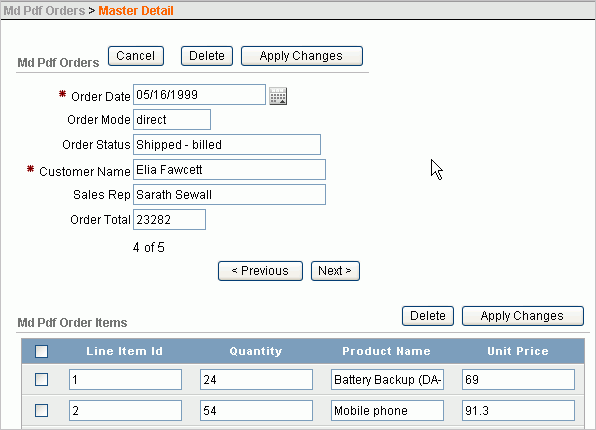Click the Cancel button
596x430 pixels.
click(x=136, y=56)
